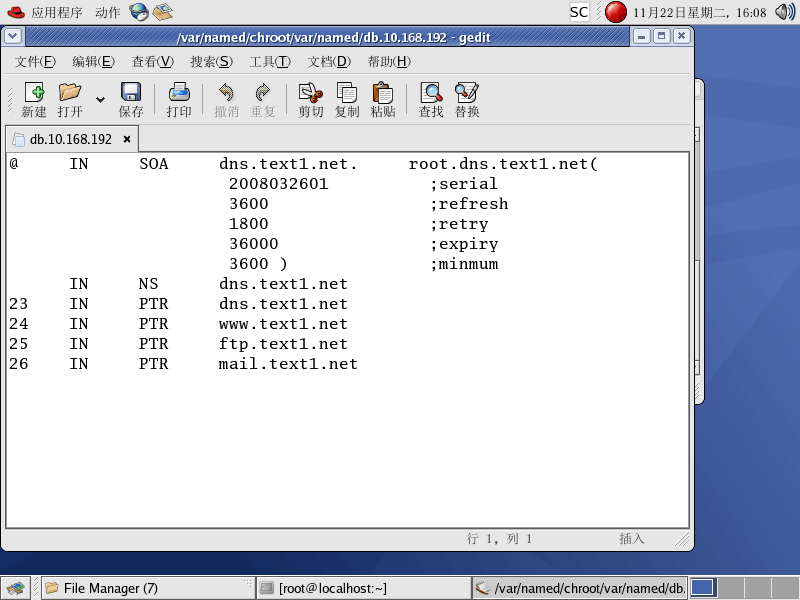Print the document using the 打印 icon
The height and width of the screenshot is (600, 800).
179,100
